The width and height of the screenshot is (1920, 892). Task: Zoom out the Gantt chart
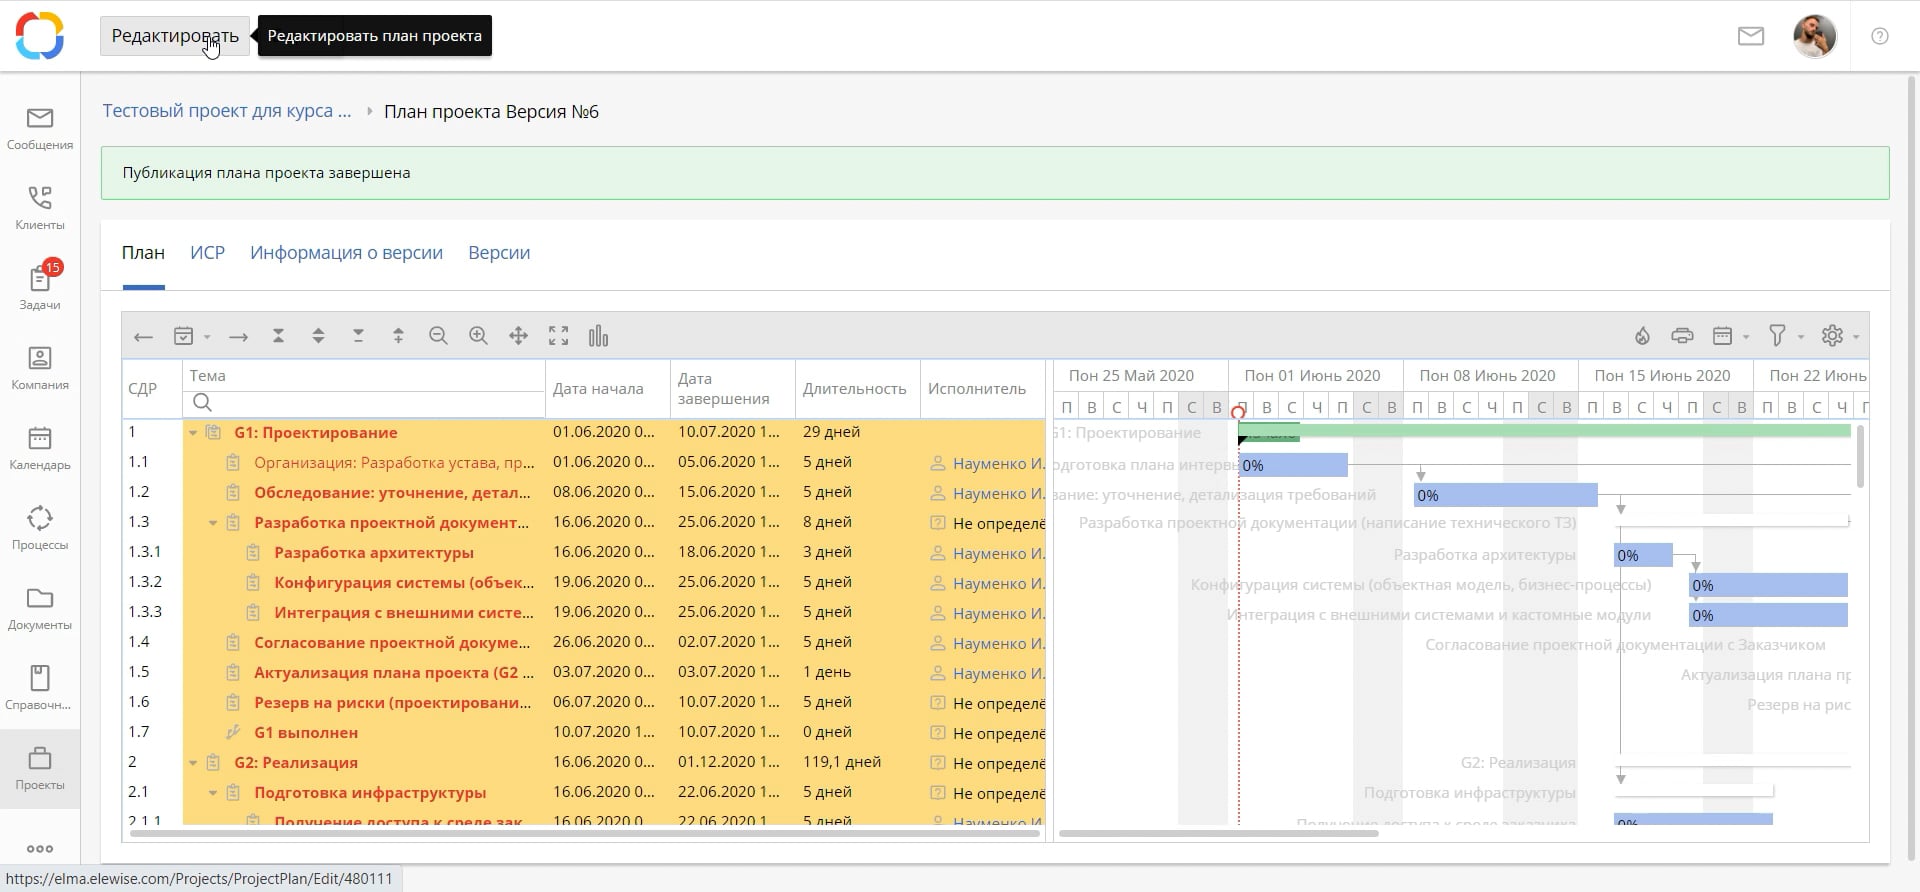point(438,336)
